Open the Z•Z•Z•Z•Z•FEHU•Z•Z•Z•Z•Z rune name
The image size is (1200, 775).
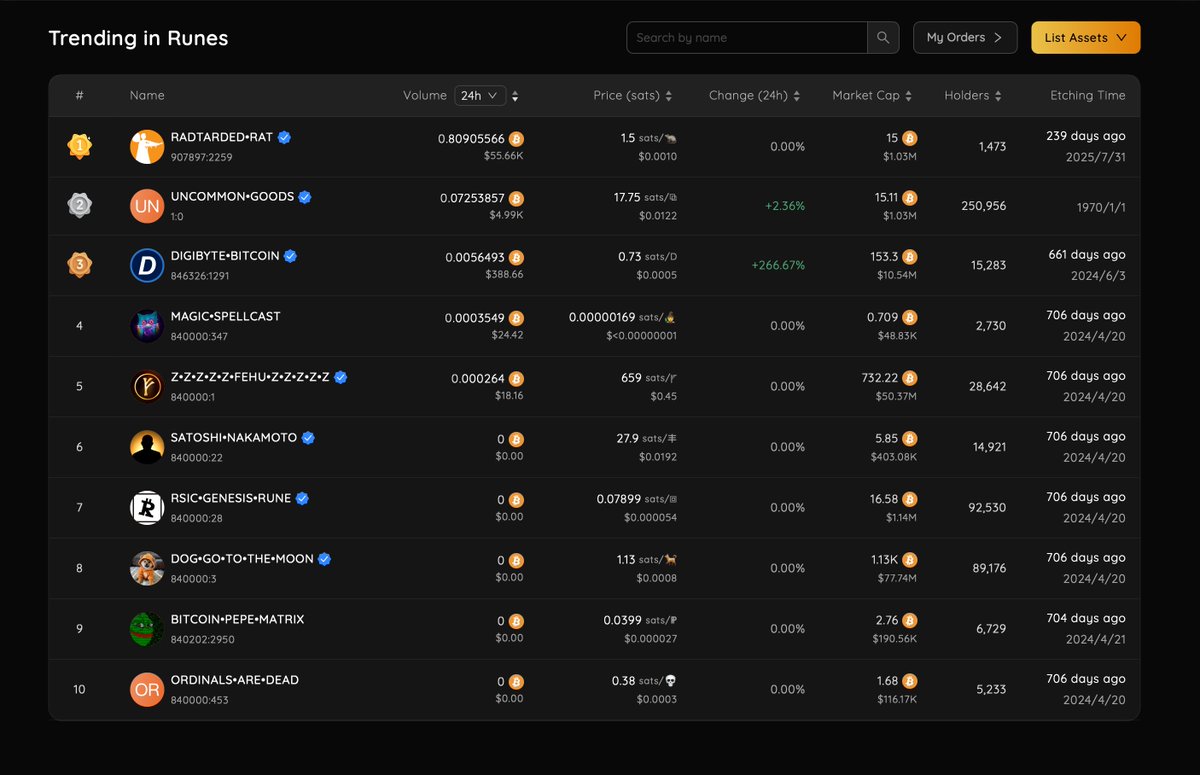coord(250,377)
